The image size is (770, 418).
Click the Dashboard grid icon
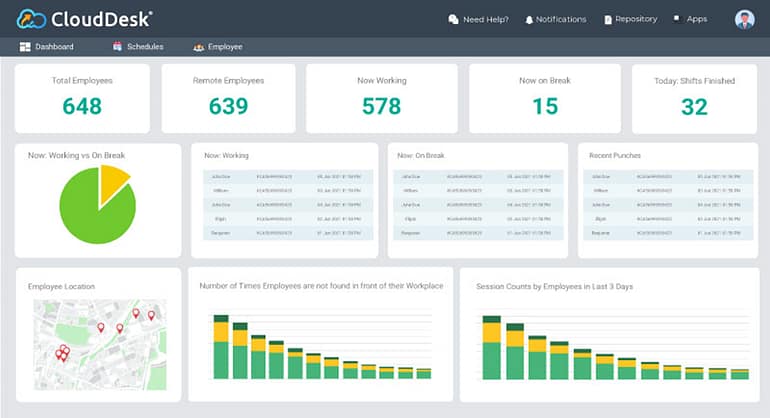[25, 47]
